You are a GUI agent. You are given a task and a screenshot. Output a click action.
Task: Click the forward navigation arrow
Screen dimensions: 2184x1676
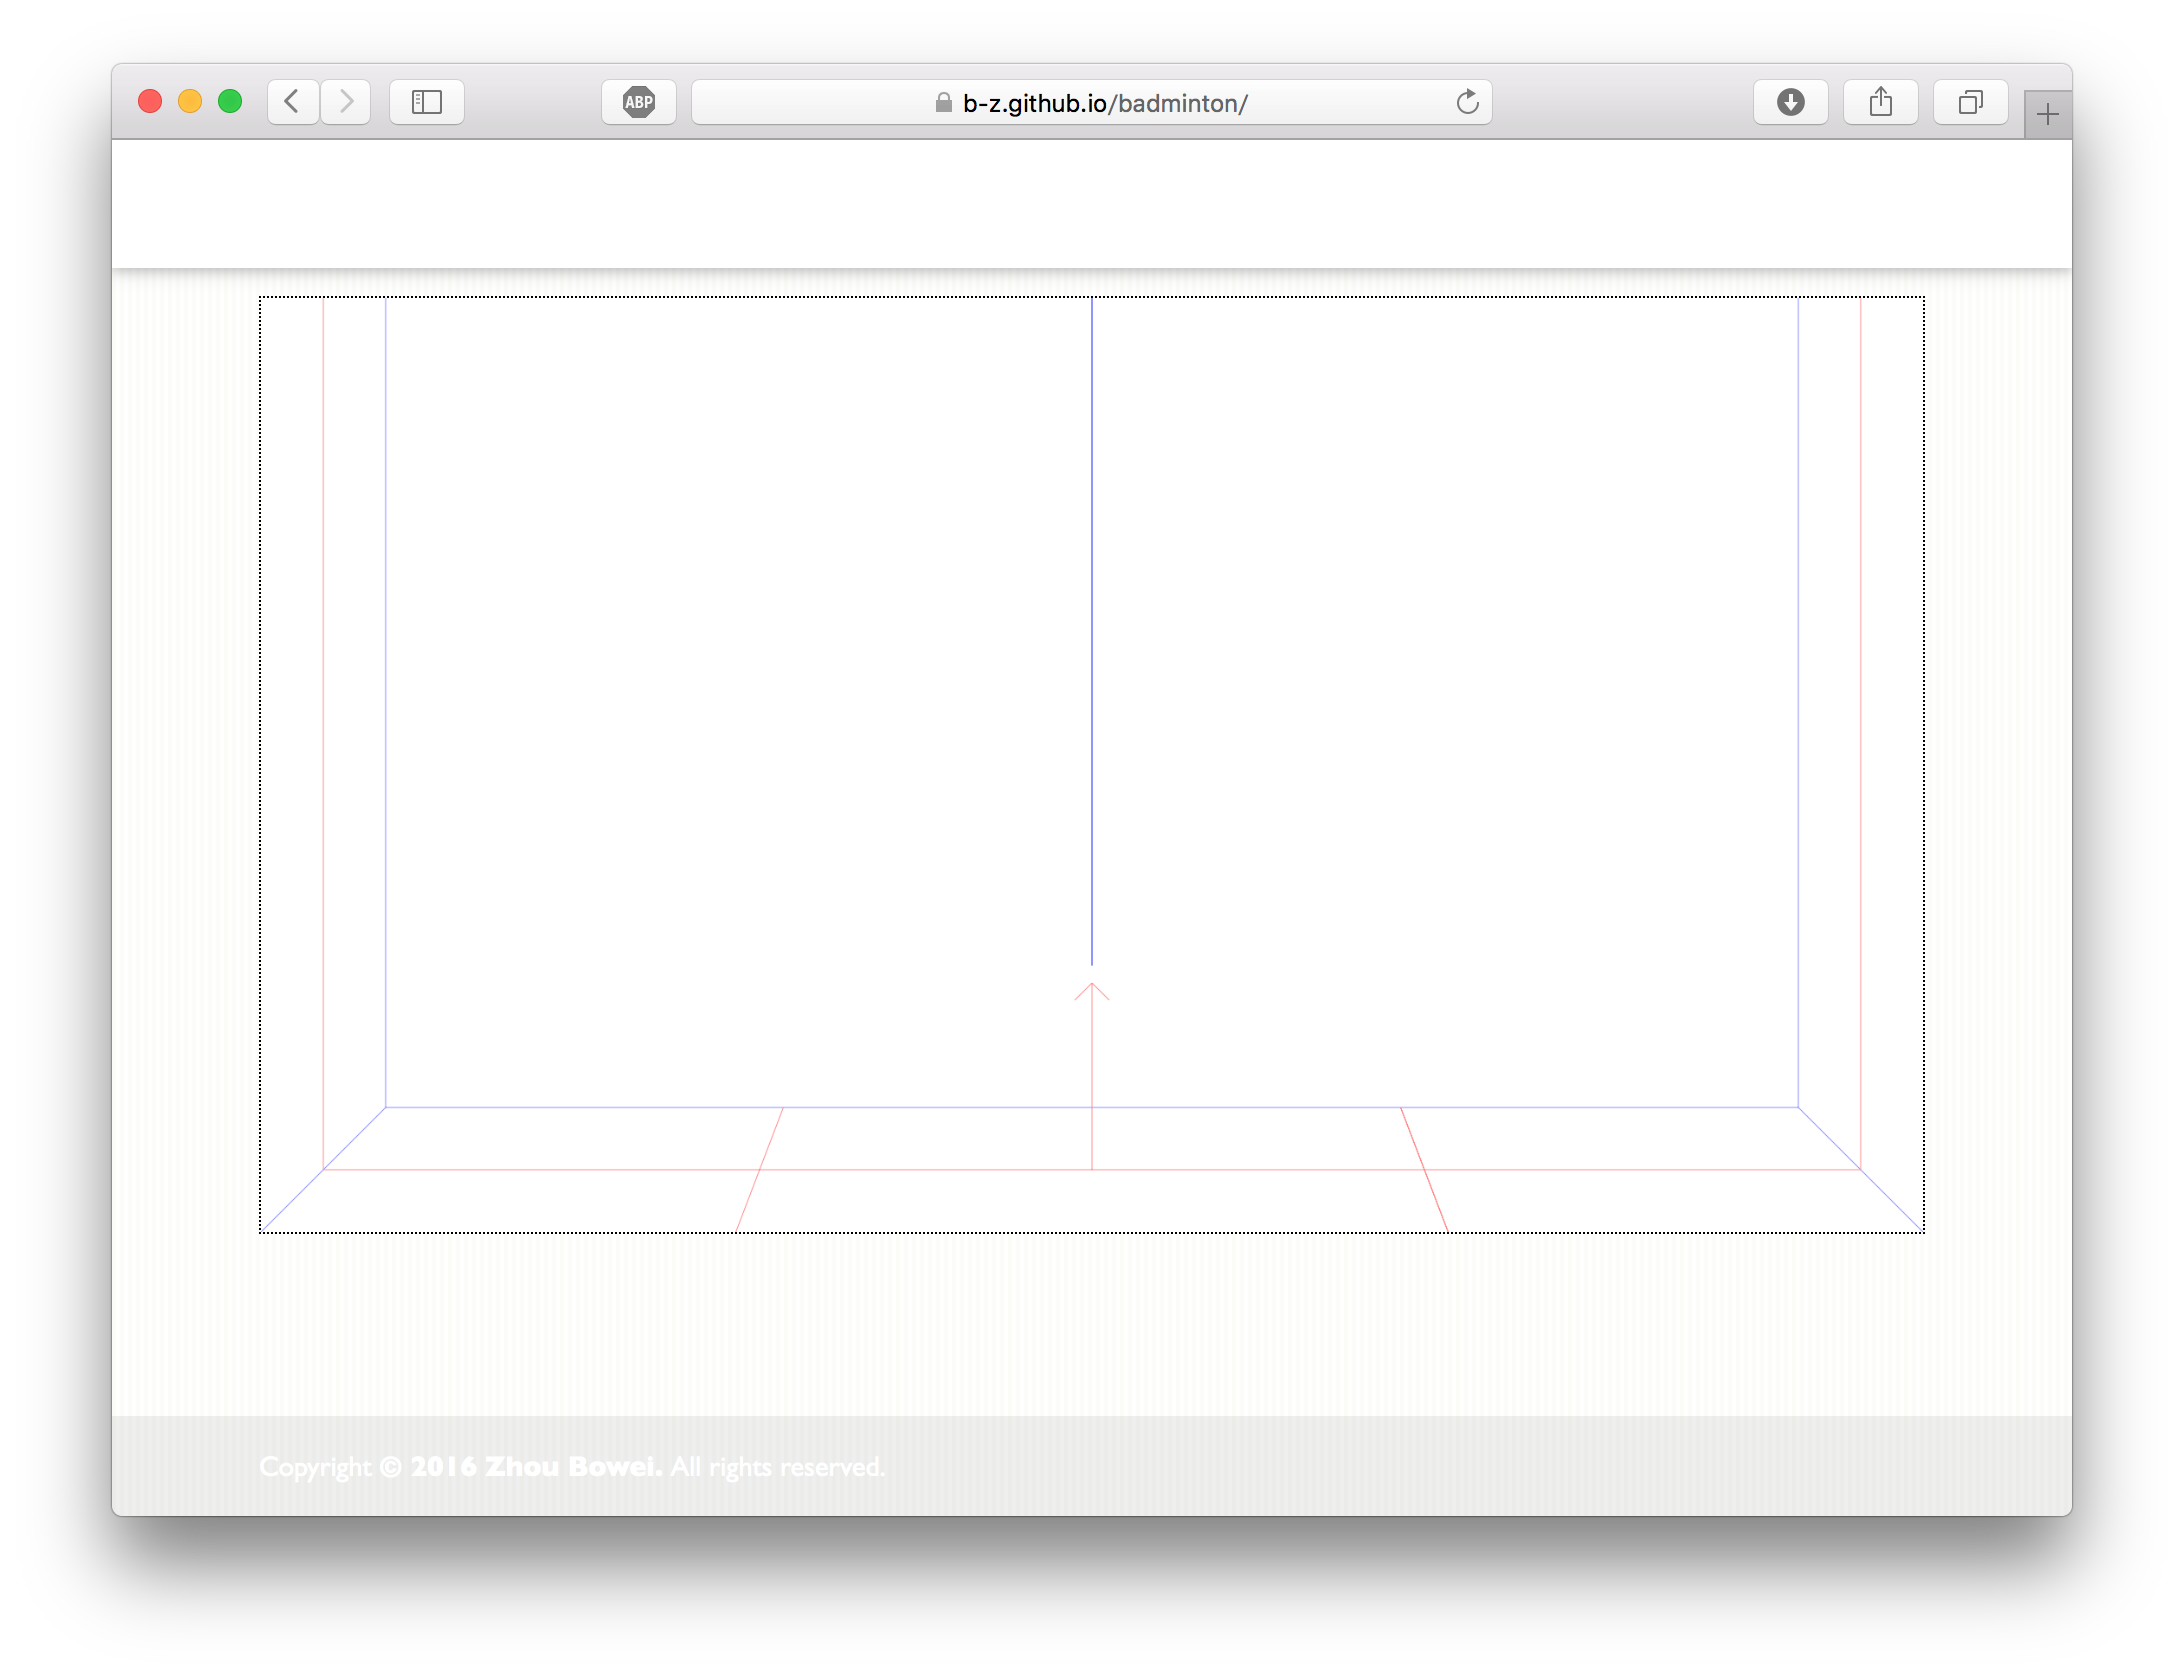tap(346, 102)
